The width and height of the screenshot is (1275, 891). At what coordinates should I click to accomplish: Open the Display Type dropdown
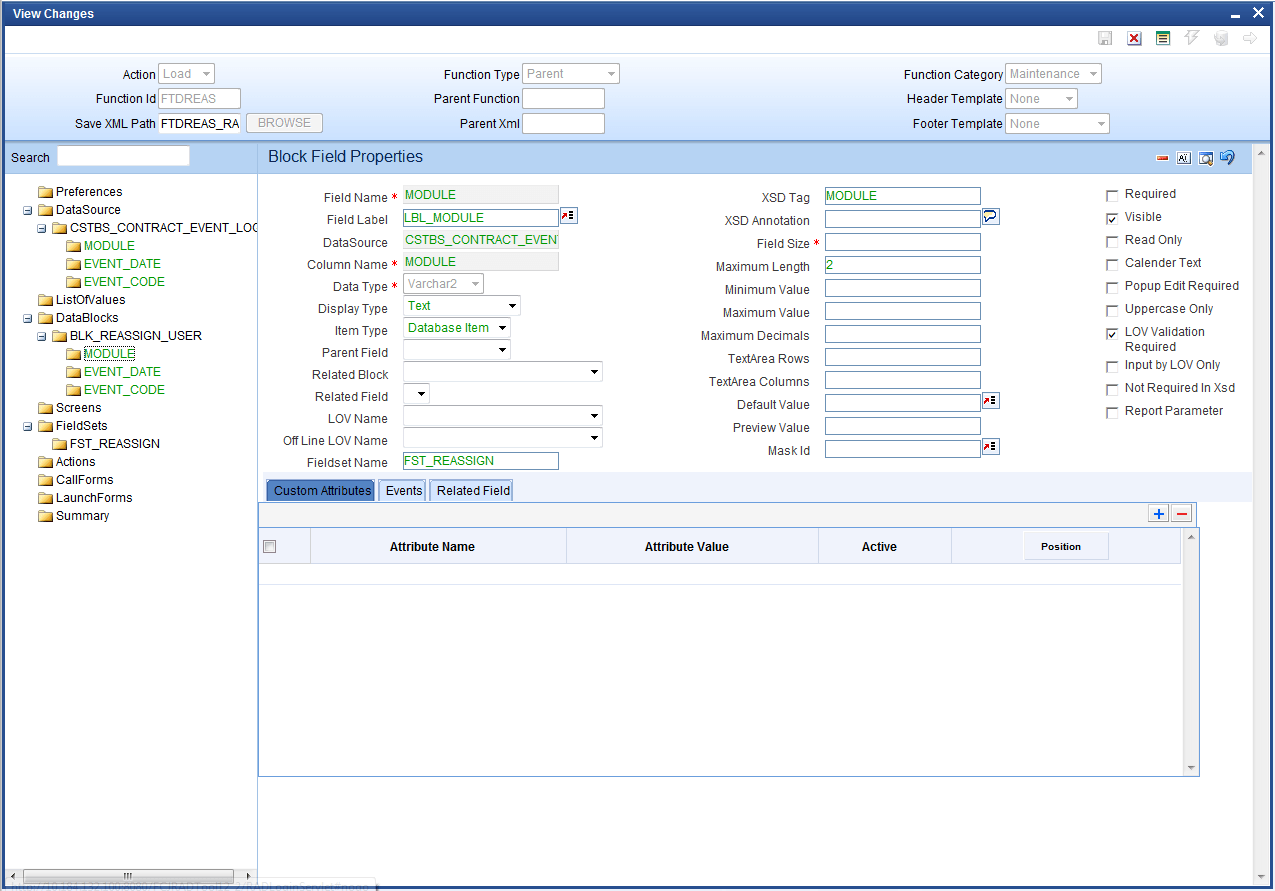tap(462, 306)
